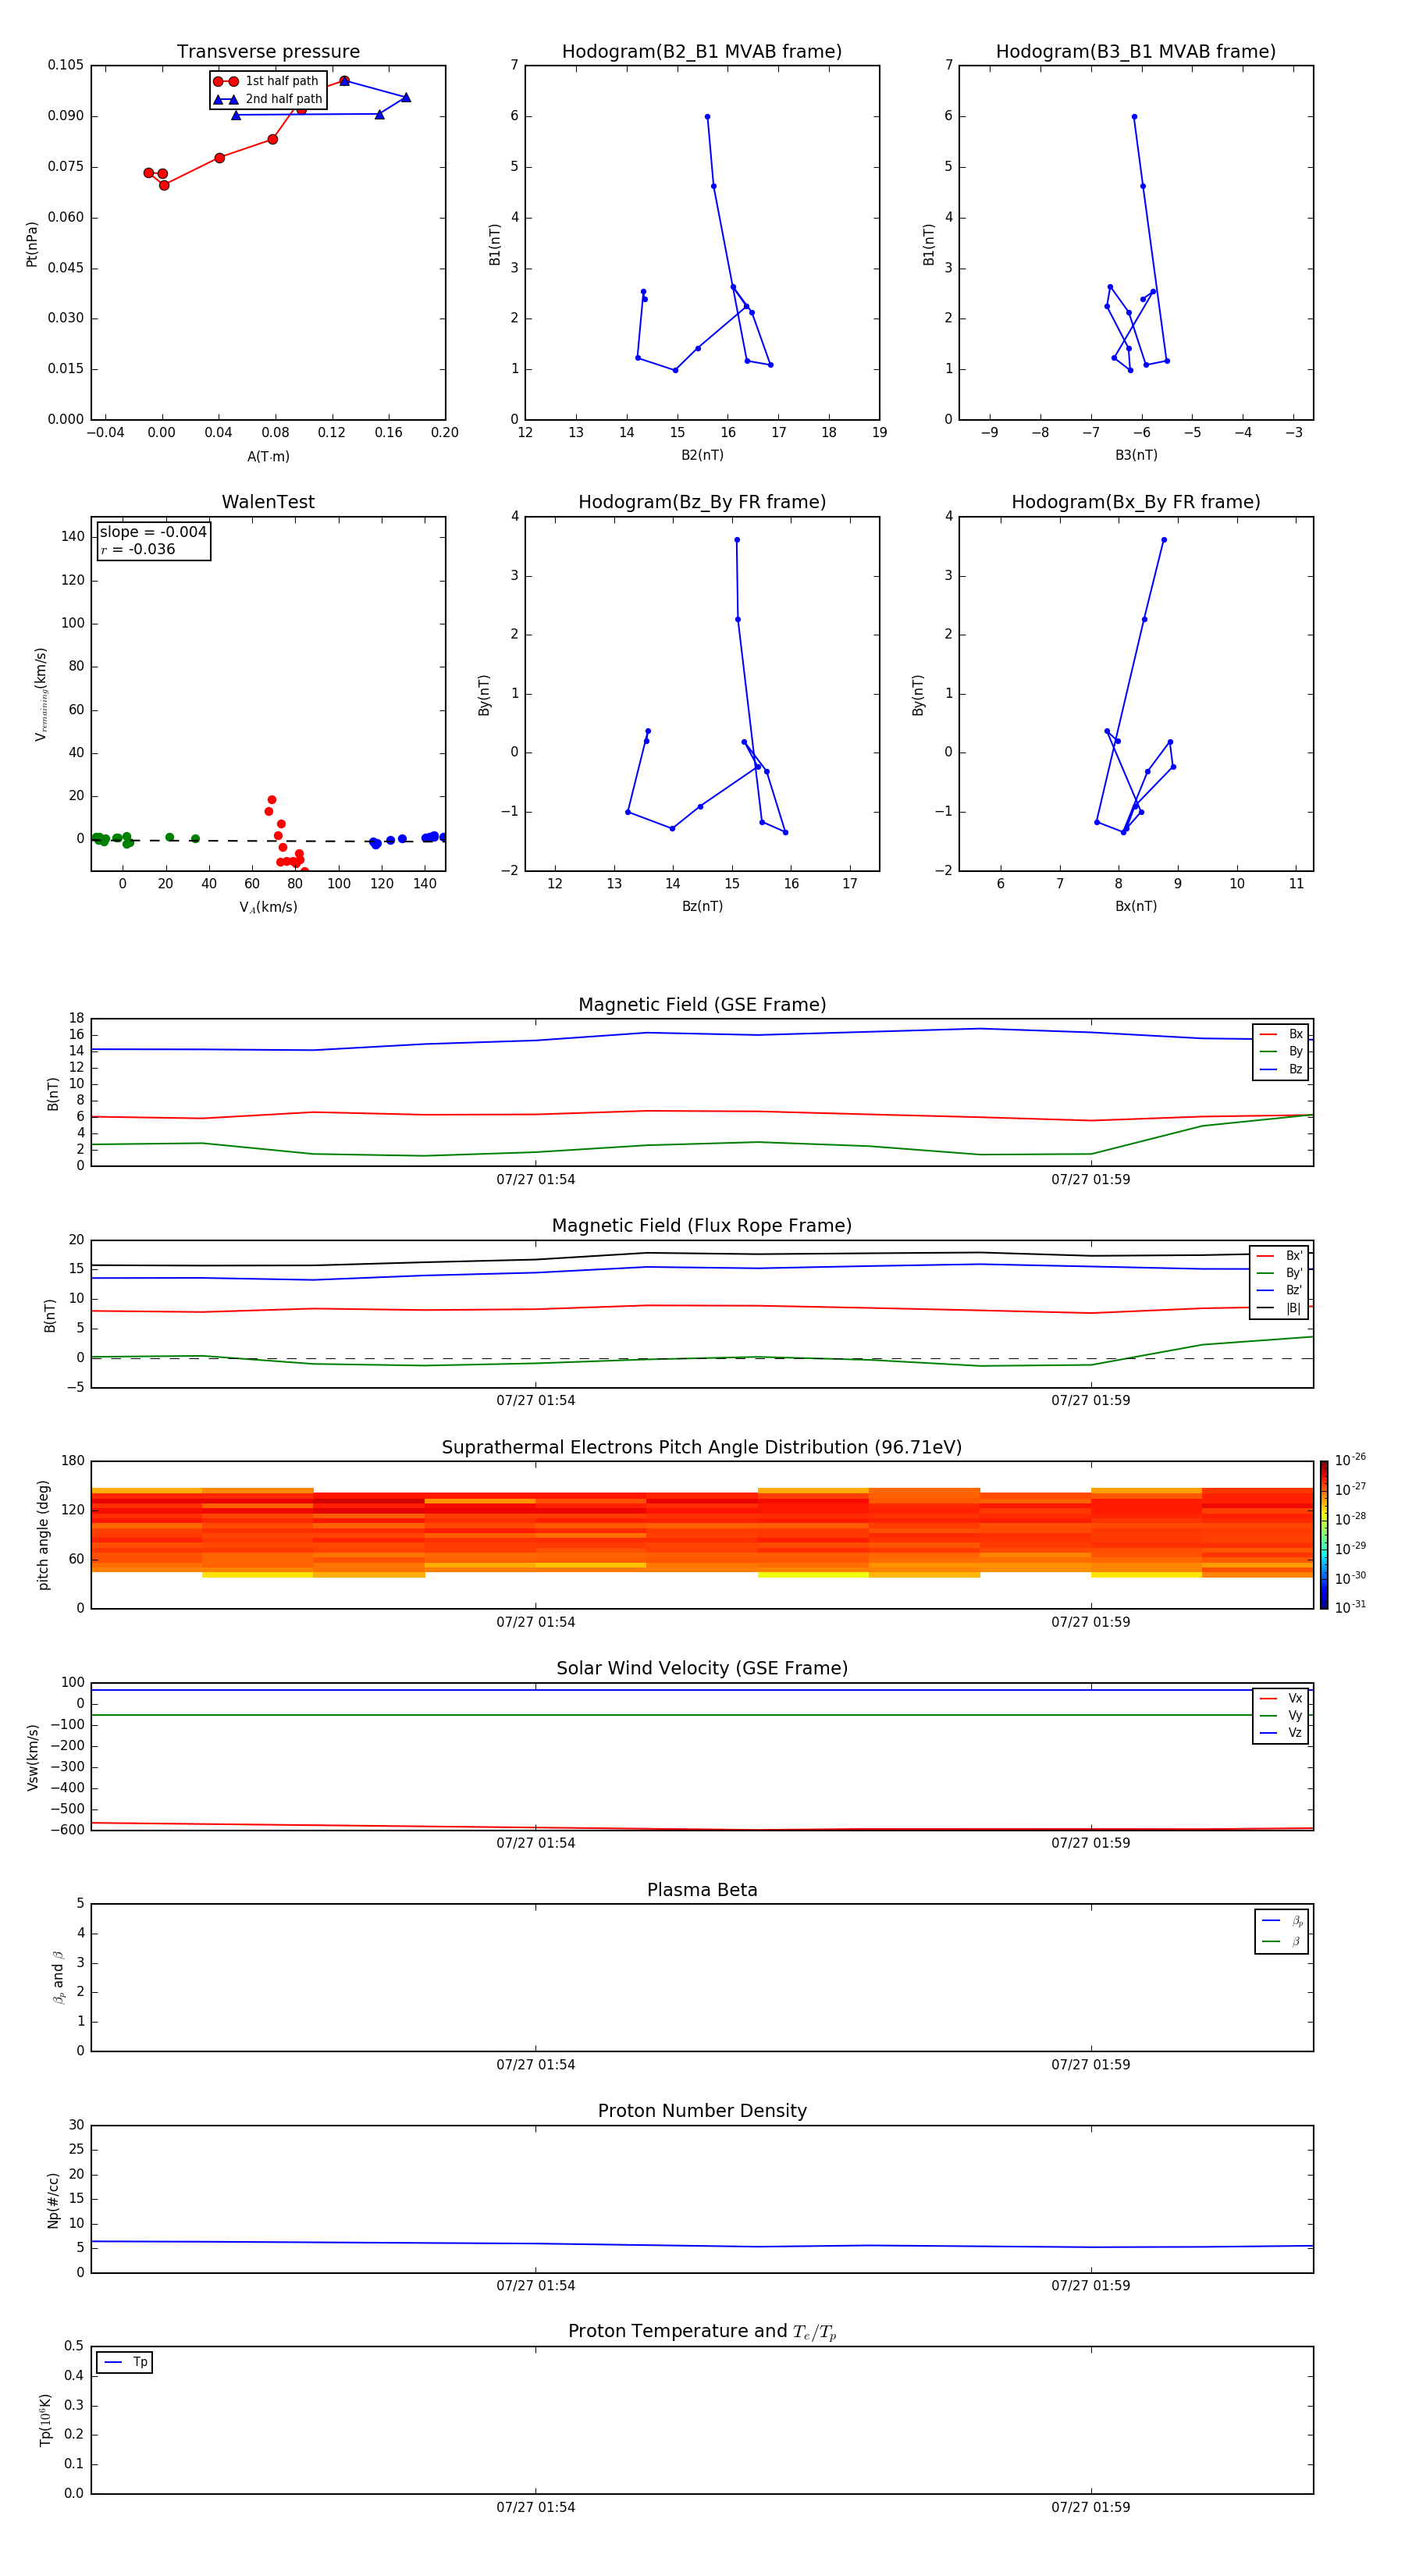Click the highest red Walen test point
1405x2576 pixels.
[271, 800]
